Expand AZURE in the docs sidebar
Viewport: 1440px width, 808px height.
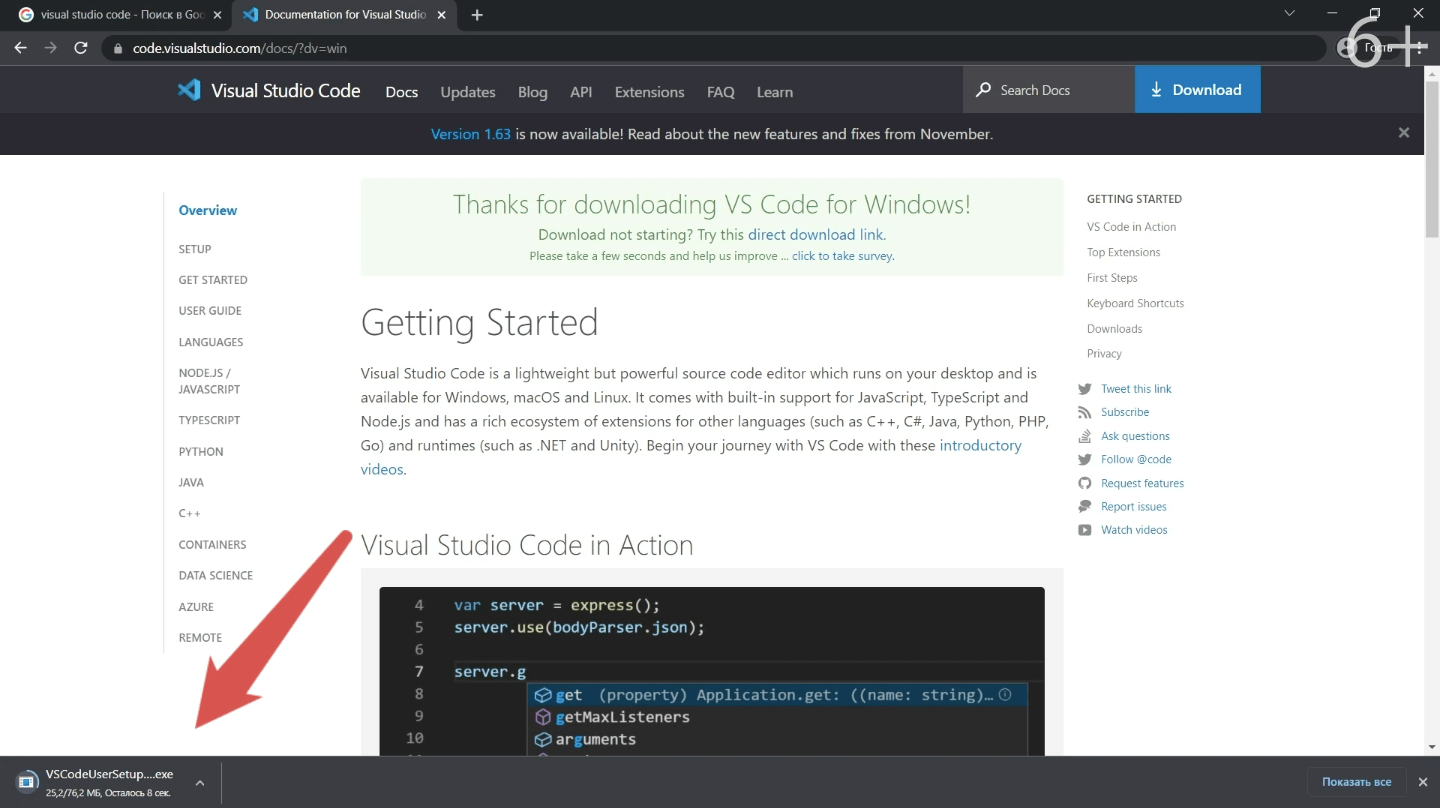tap(196, 607)
